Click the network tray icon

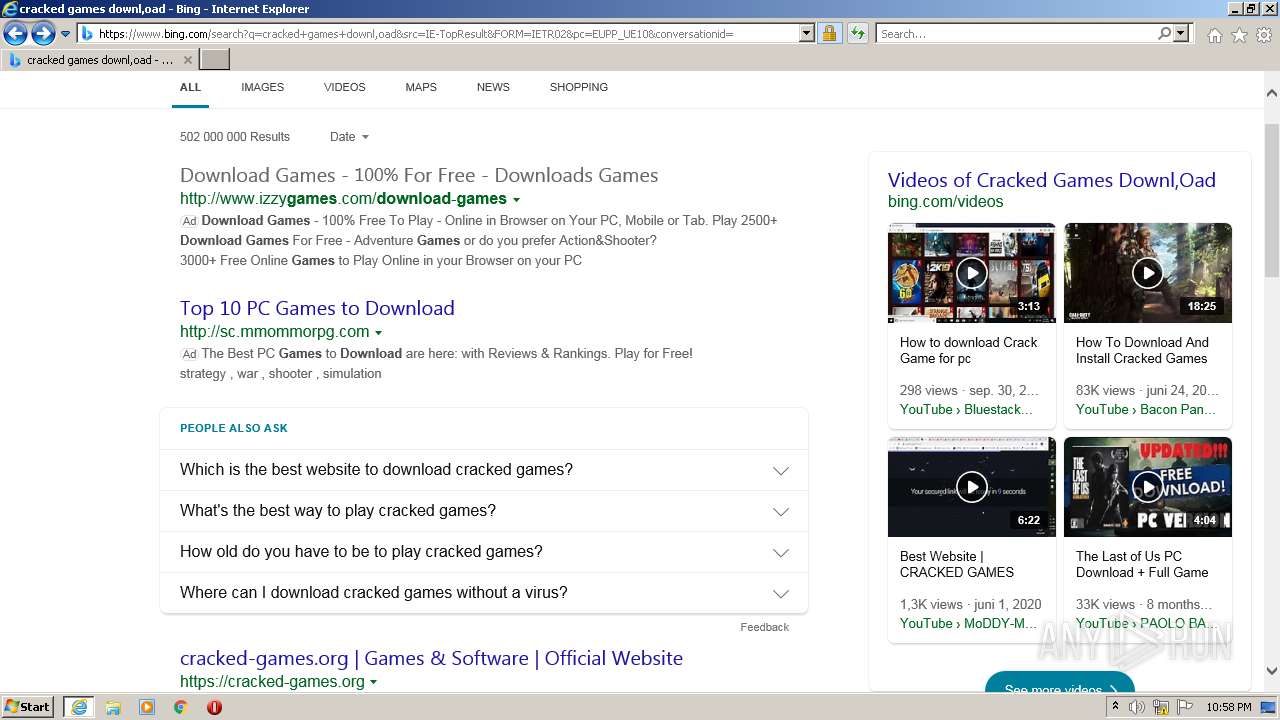1161,707
